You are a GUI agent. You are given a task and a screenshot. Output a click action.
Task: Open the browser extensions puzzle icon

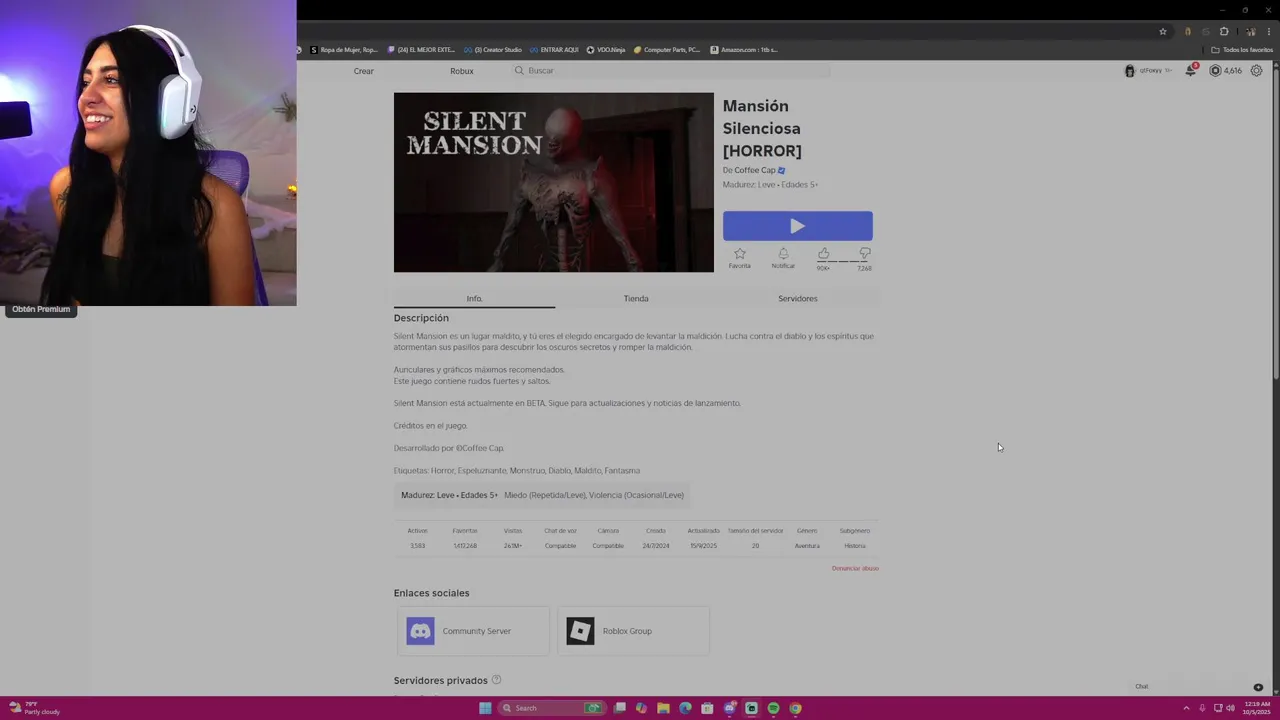(x=1224, y=31)
